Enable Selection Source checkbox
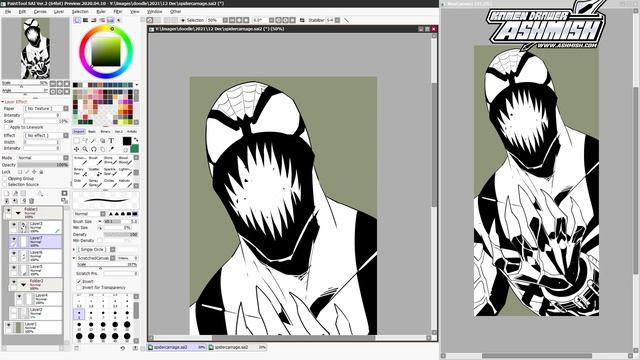Viewport: 640px width, 360px height. [x=4, y=184]
